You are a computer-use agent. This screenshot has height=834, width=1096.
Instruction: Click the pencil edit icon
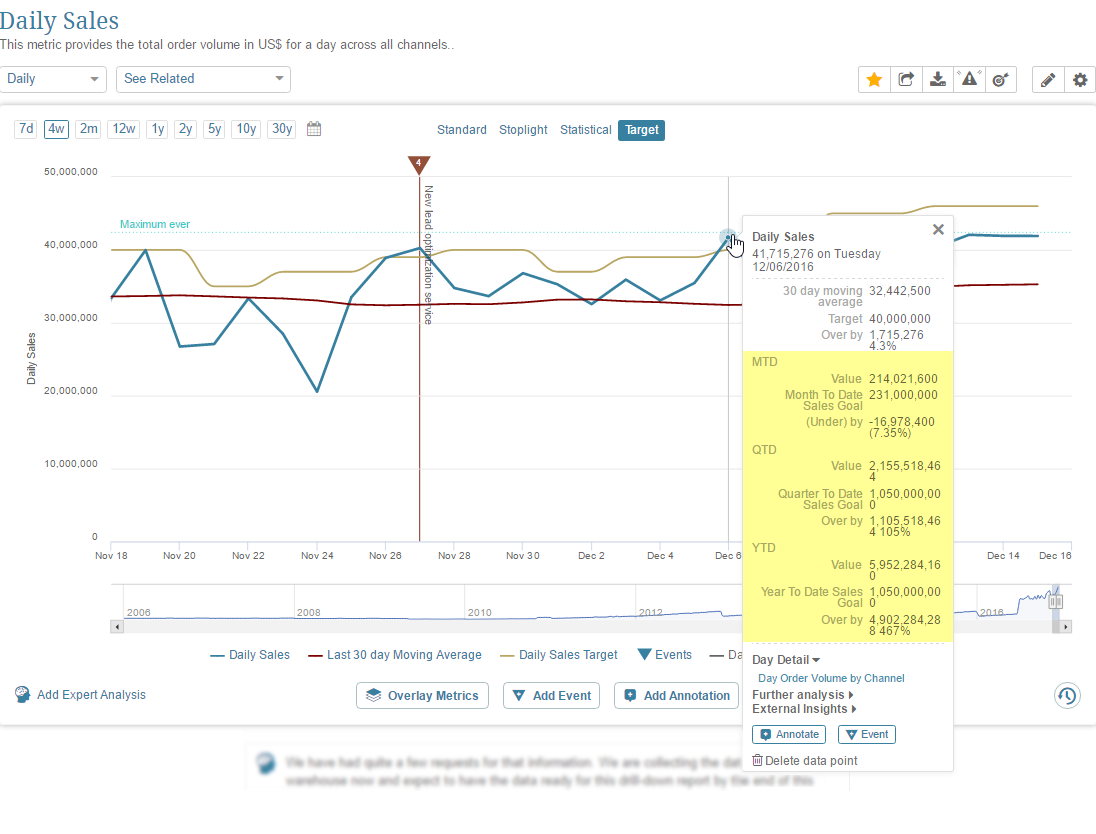(x=1047, y=80)
